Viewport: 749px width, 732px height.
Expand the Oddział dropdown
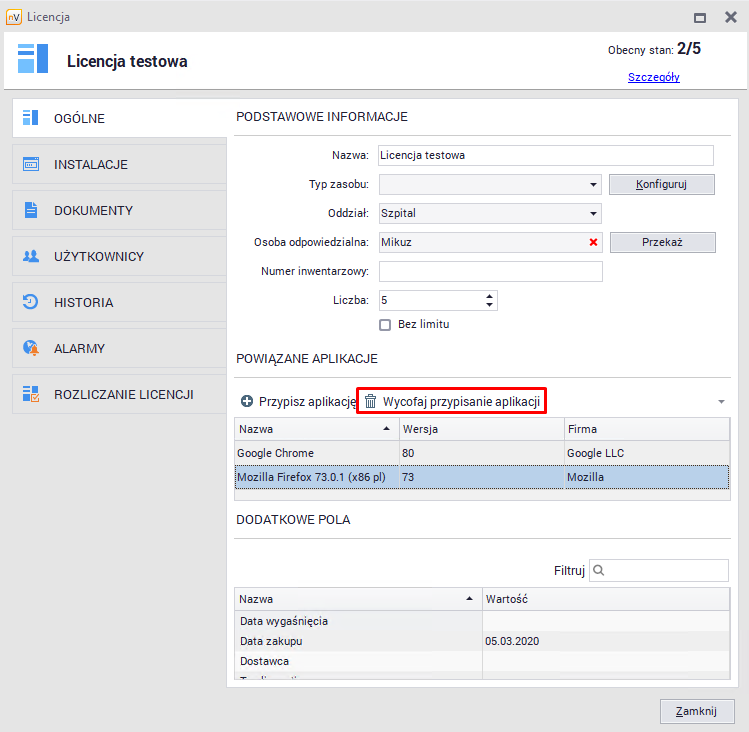[x=592, y=214]
